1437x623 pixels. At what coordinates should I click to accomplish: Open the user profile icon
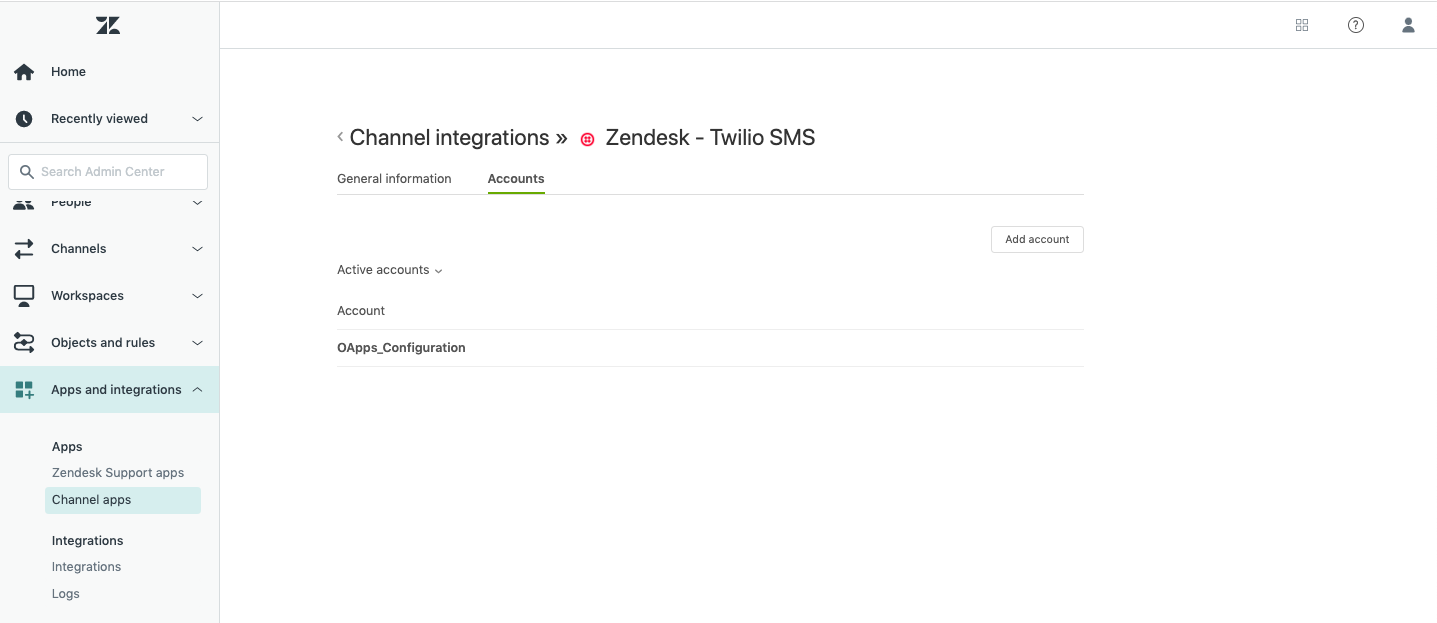pos(1408,25)
